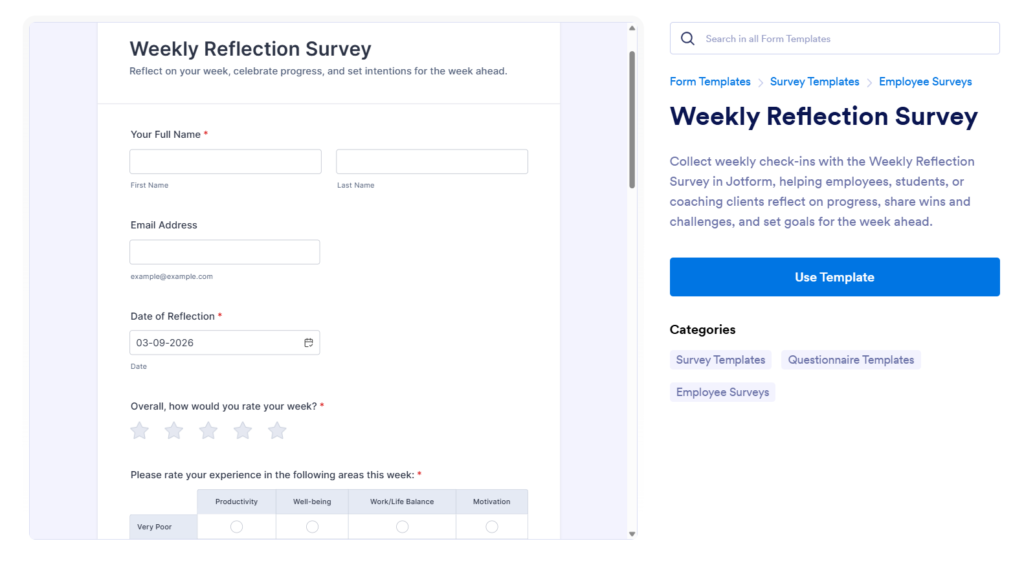Open the Form Templates breadcrumb
The image size is (1024, 574).
(710, 82)
